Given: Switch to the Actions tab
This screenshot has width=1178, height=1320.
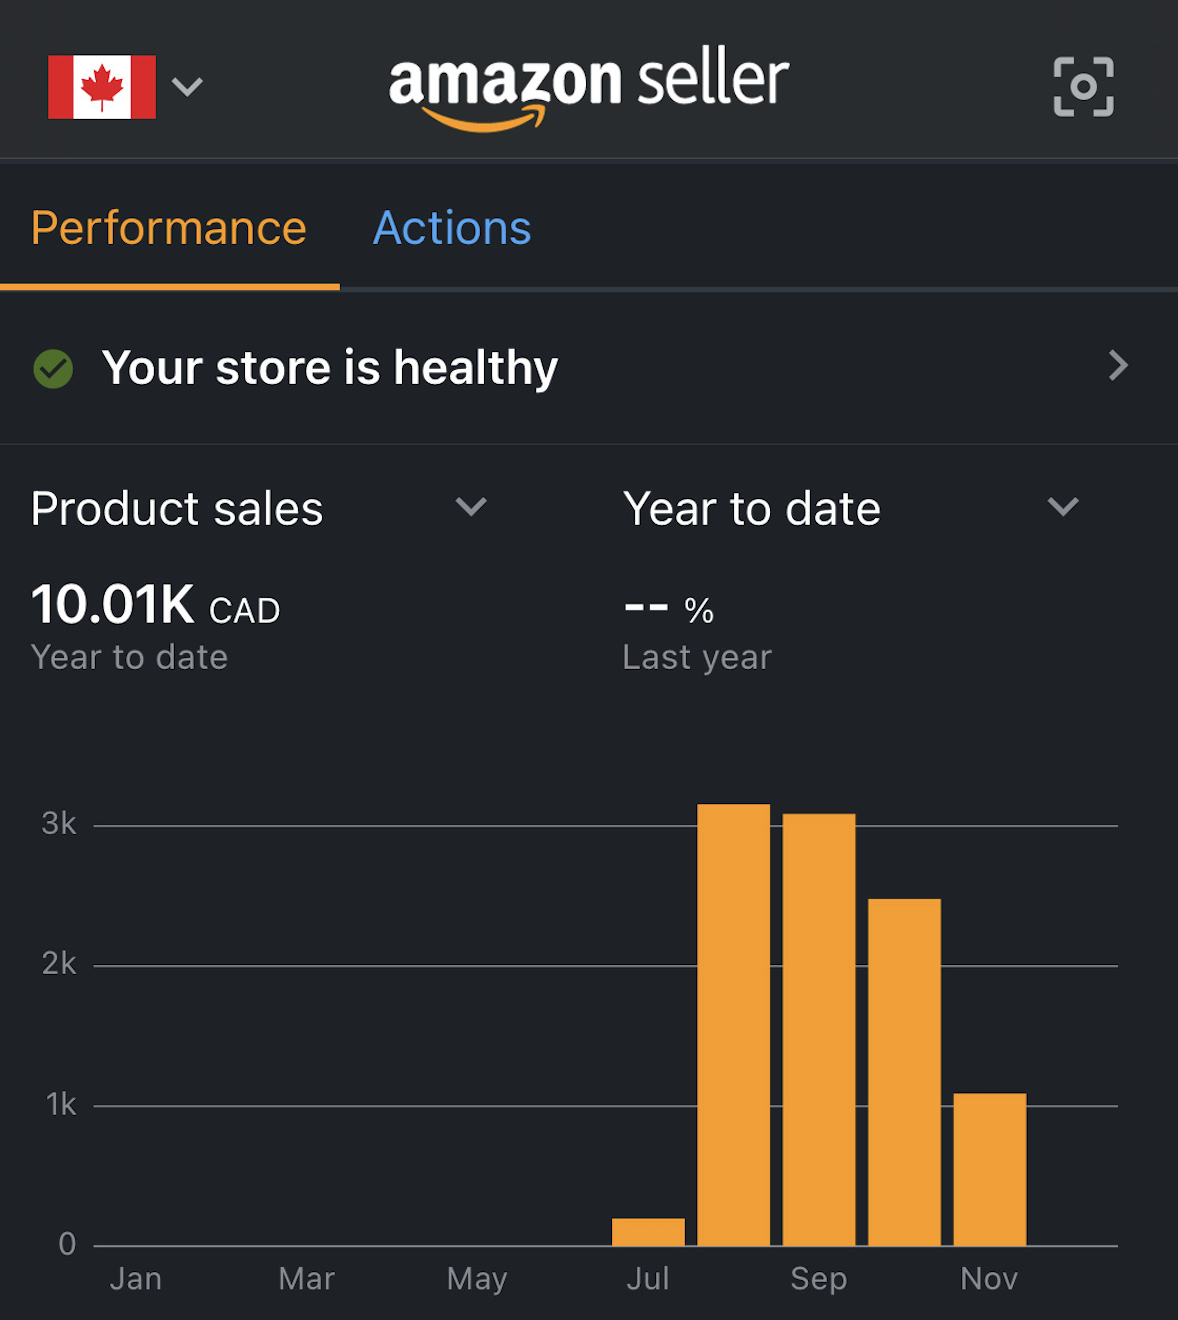Looking at the screenshot, I should pos(451,228).
